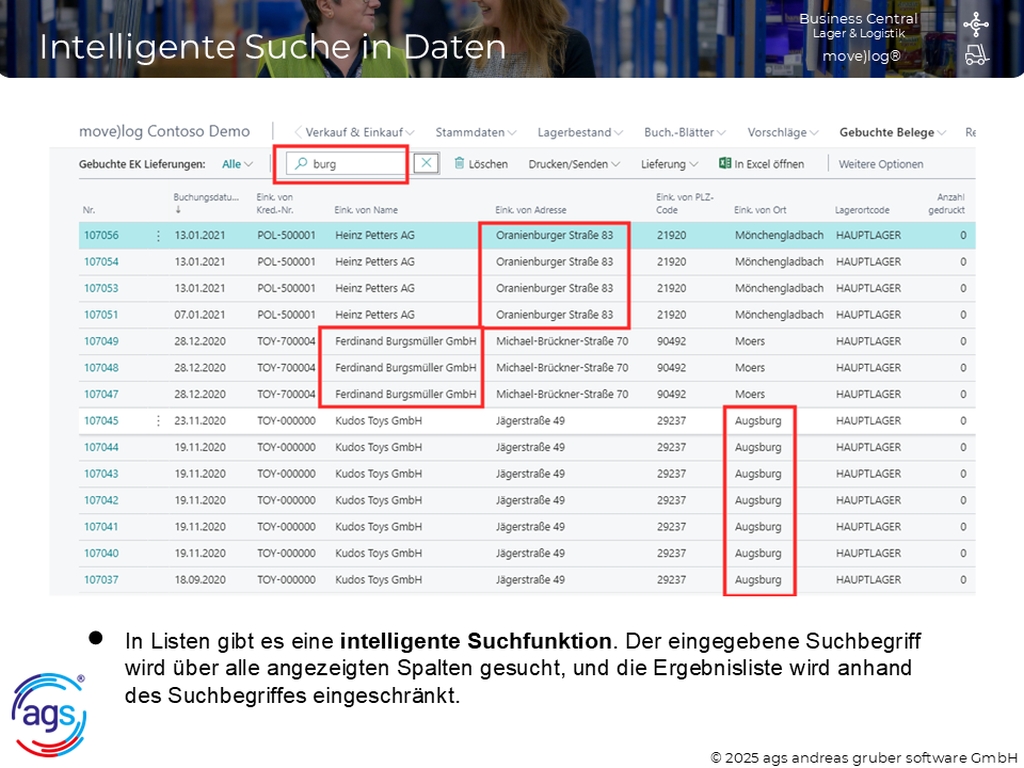Click the Anzahl gedruckt column header
Image resolution: width=1024 pixels, height=768 pixels.
[x=946, y=204]
